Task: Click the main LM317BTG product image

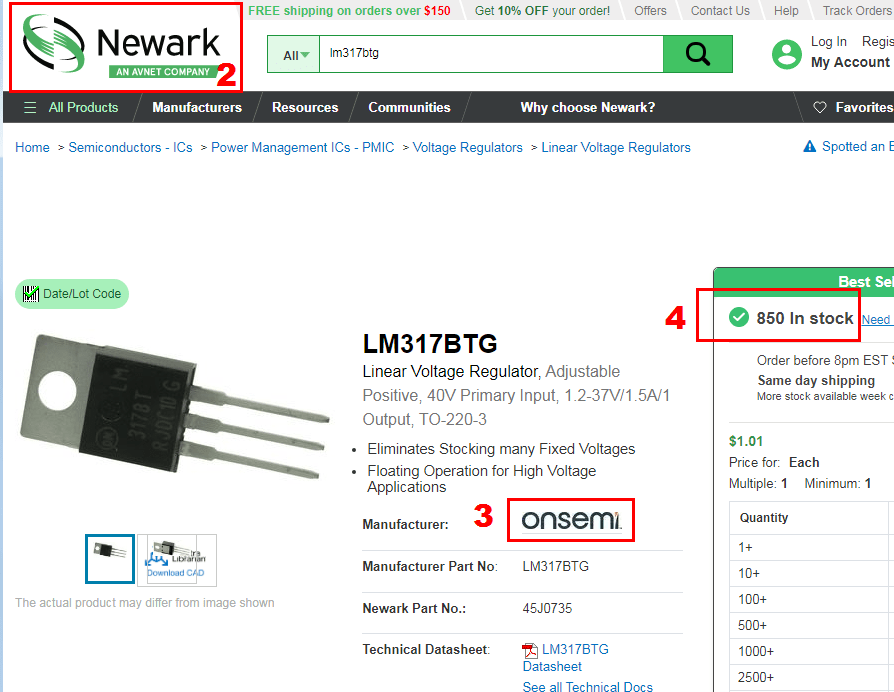Action: pyautogui.click(x=174, y=408)
